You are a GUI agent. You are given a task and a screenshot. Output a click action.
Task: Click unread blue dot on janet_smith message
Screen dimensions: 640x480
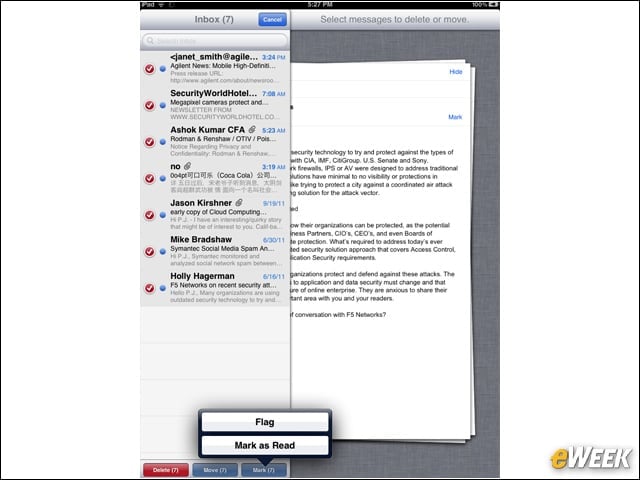click(x=162, y=69)
